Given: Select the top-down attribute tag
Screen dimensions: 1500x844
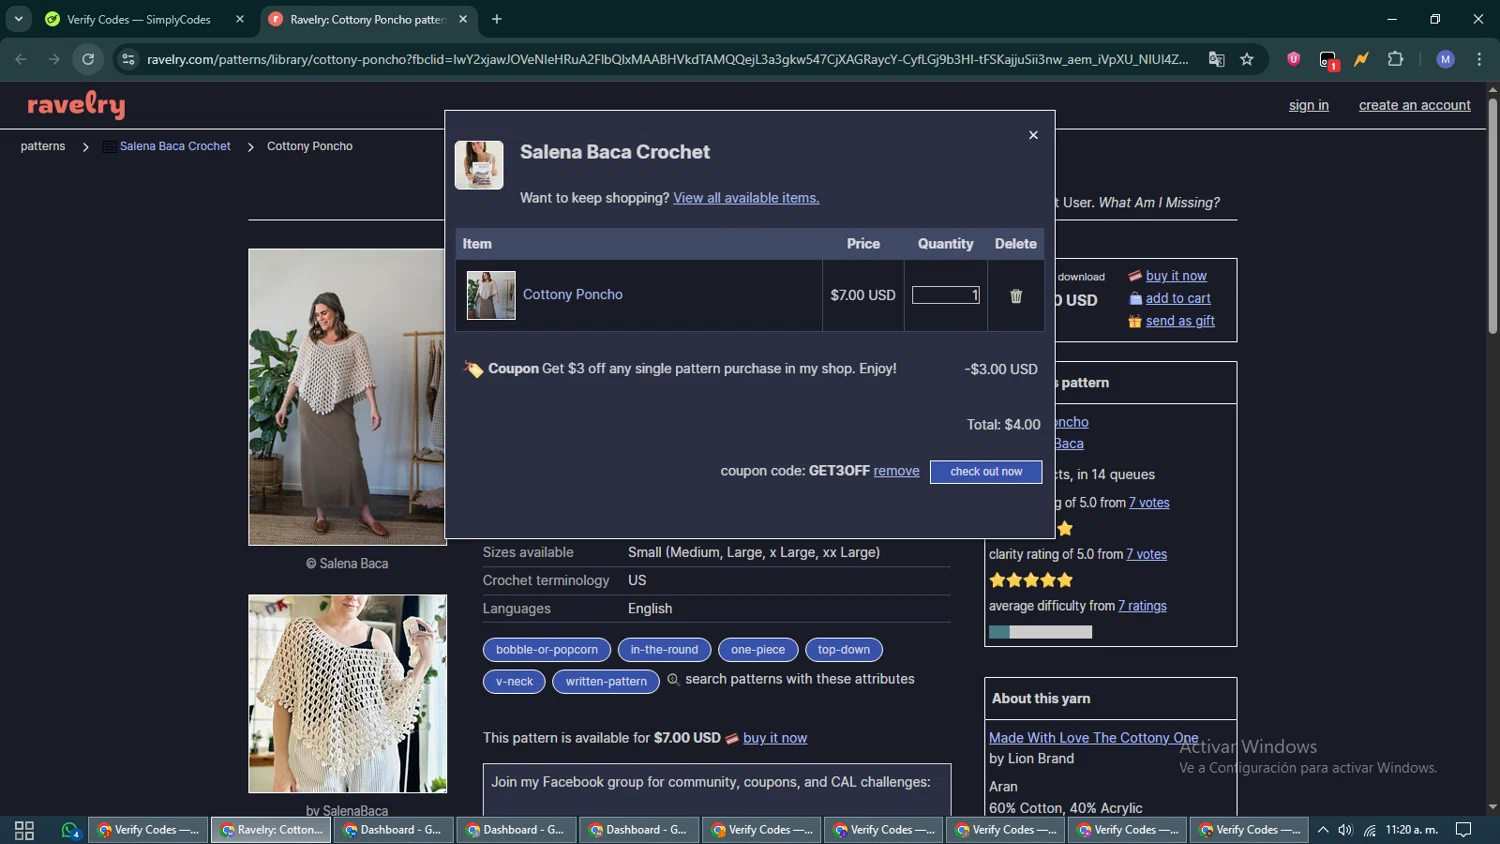Looking at the screenshot, I should 844,650.
